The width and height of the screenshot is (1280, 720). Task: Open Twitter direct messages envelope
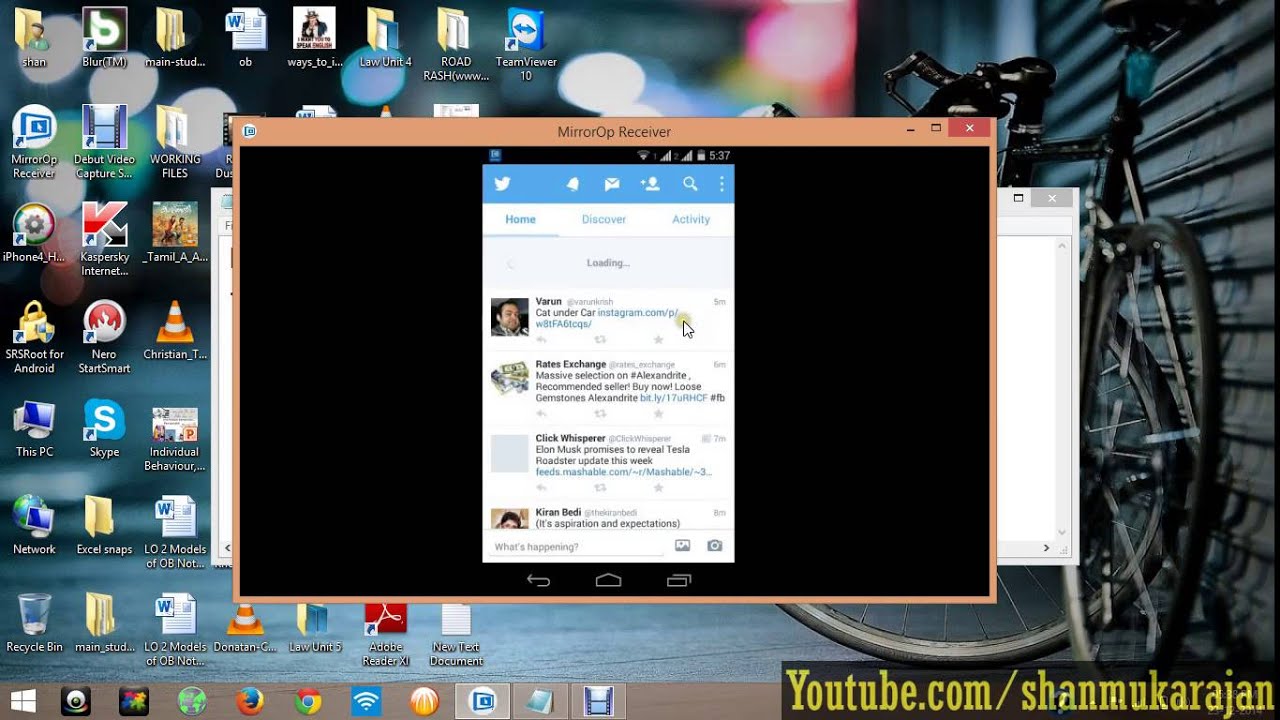612,184
